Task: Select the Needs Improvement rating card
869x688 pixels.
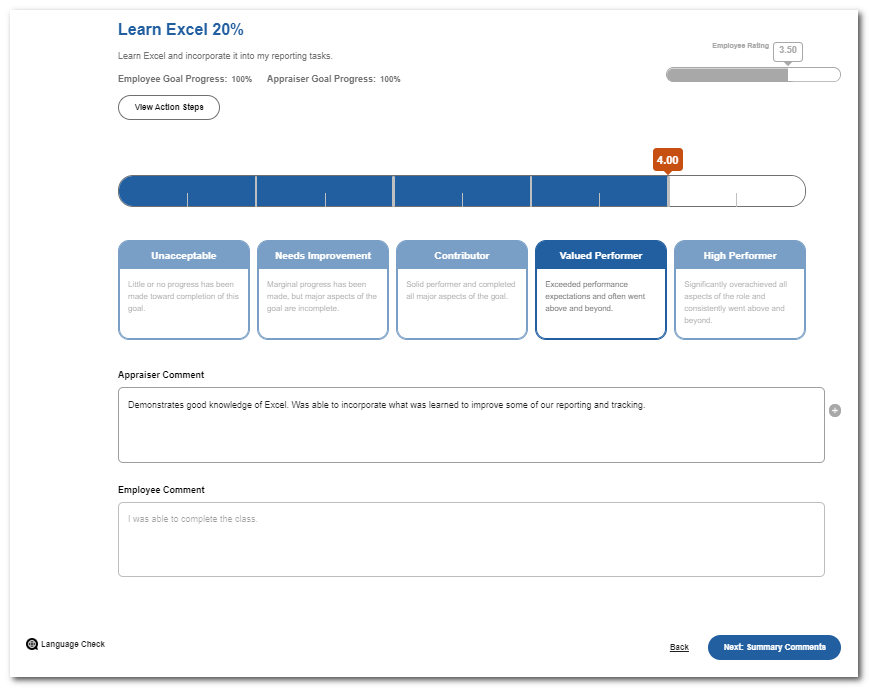Action: (x=322, y=289)
